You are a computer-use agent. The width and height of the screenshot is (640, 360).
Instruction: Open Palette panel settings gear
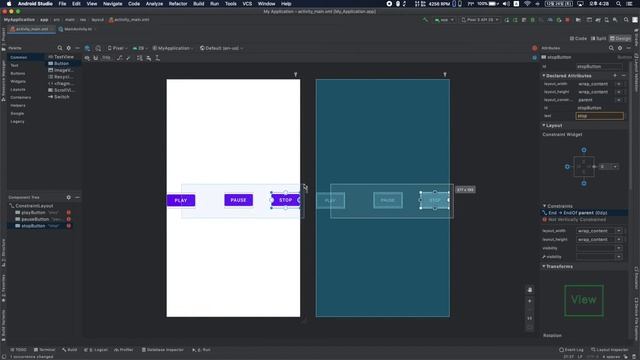pos(69,48)
